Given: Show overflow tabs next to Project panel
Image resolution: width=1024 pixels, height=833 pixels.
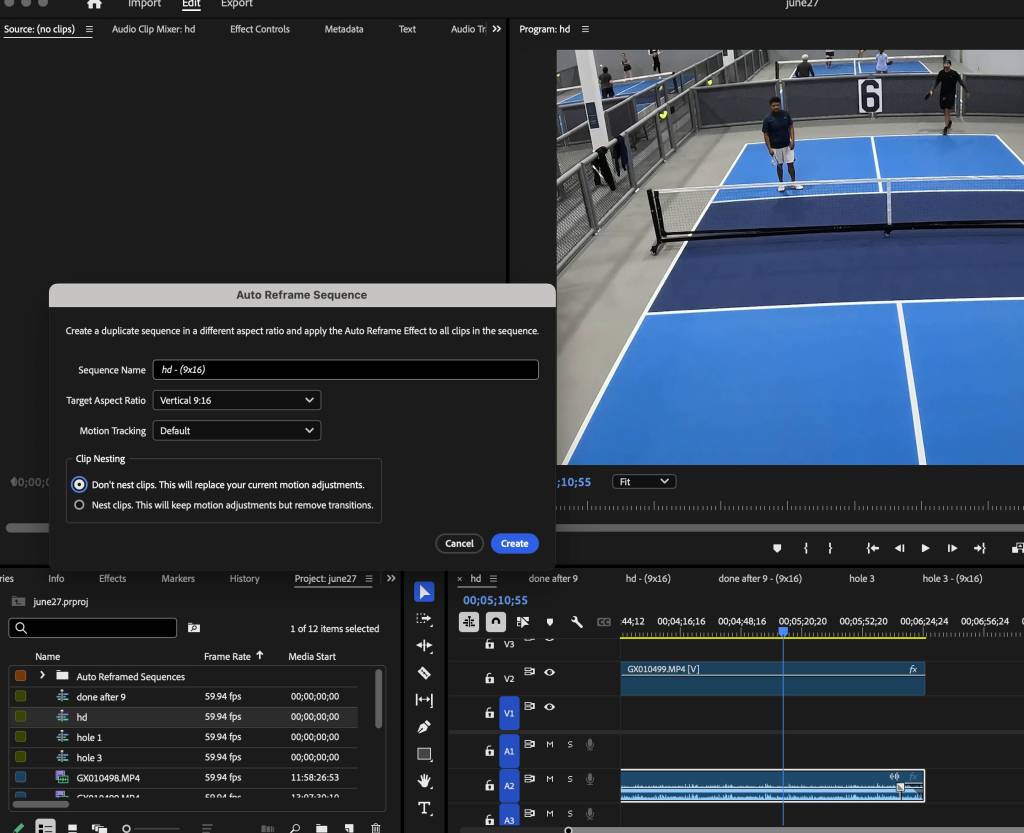Looking at the screenshot, I should tap(391, 578).
